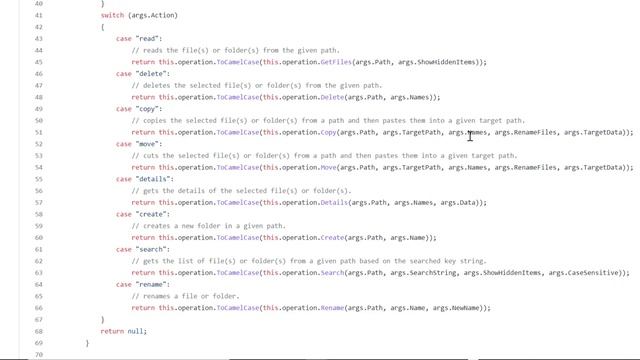Click the case "delete" string
The image size is (640, 360).
[151, 73]
